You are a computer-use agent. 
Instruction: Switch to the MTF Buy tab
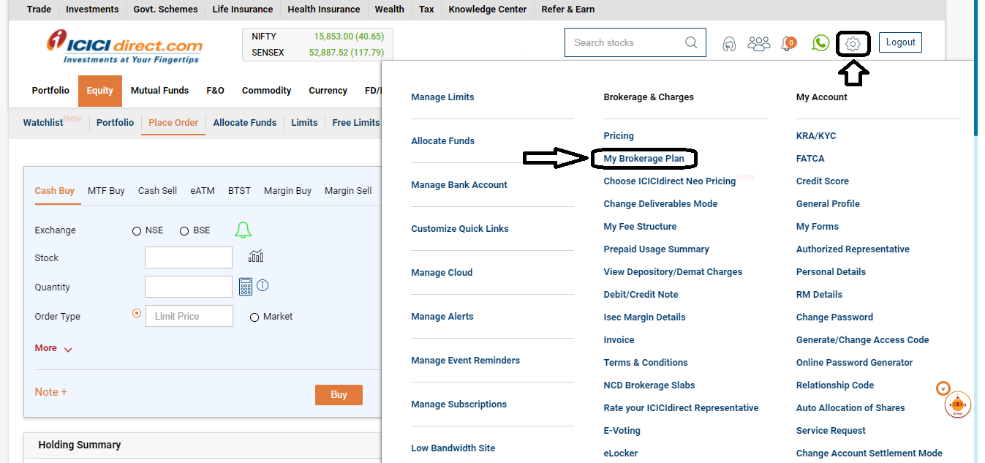click(x=106, y=190)
